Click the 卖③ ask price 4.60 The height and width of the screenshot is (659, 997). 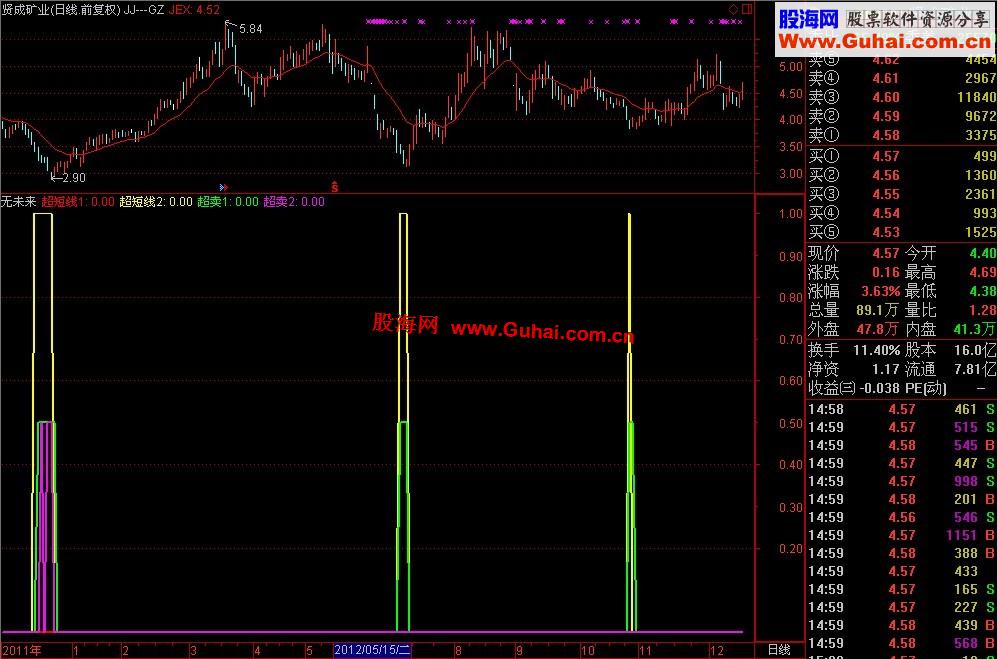coord(887,97)
